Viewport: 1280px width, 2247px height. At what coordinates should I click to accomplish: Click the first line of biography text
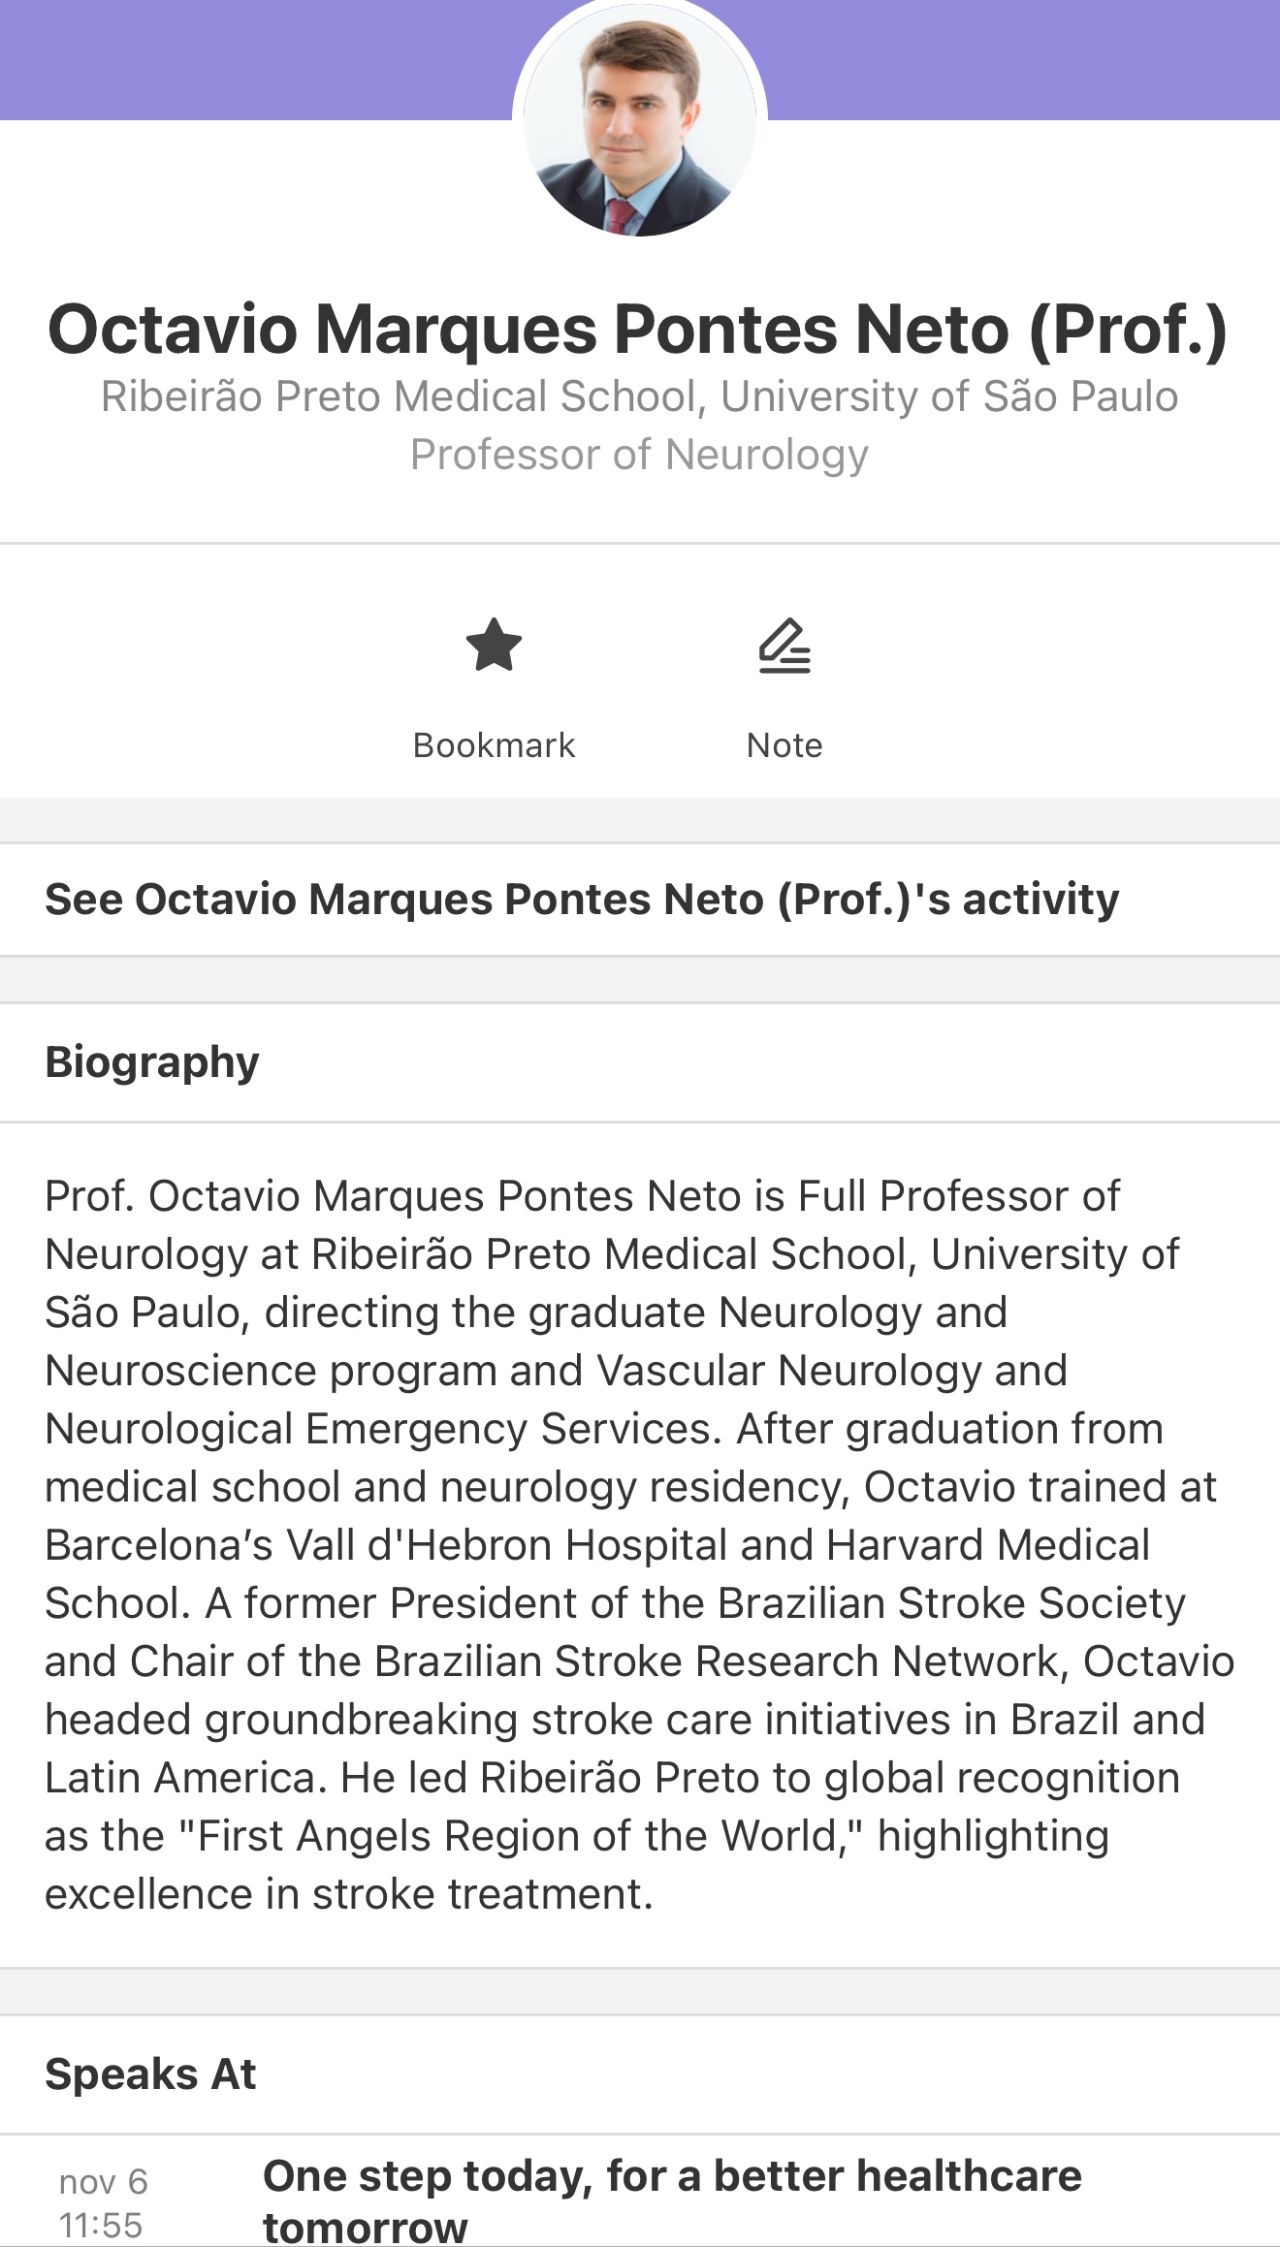click(582, 1196)
